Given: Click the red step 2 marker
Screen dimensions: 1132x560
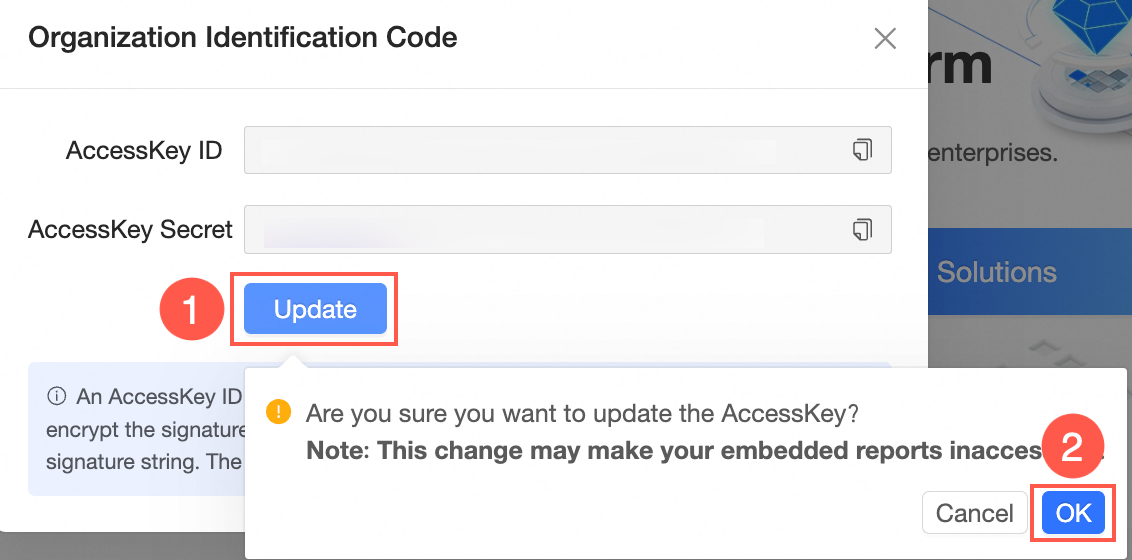Looking at the screenshot, I should pos(1072,447).
